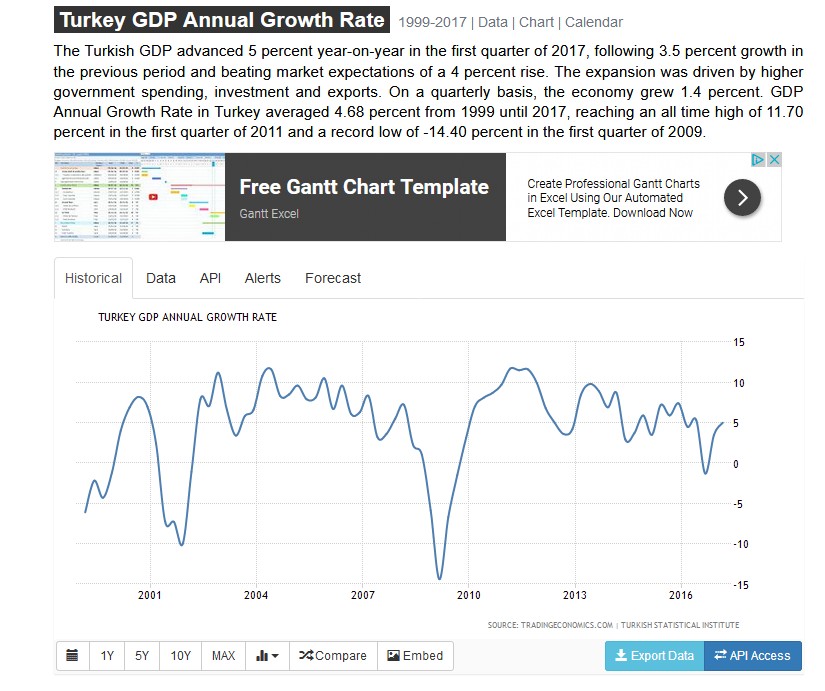Click the Compare button

pyautogui.click(x=333, y=656)
